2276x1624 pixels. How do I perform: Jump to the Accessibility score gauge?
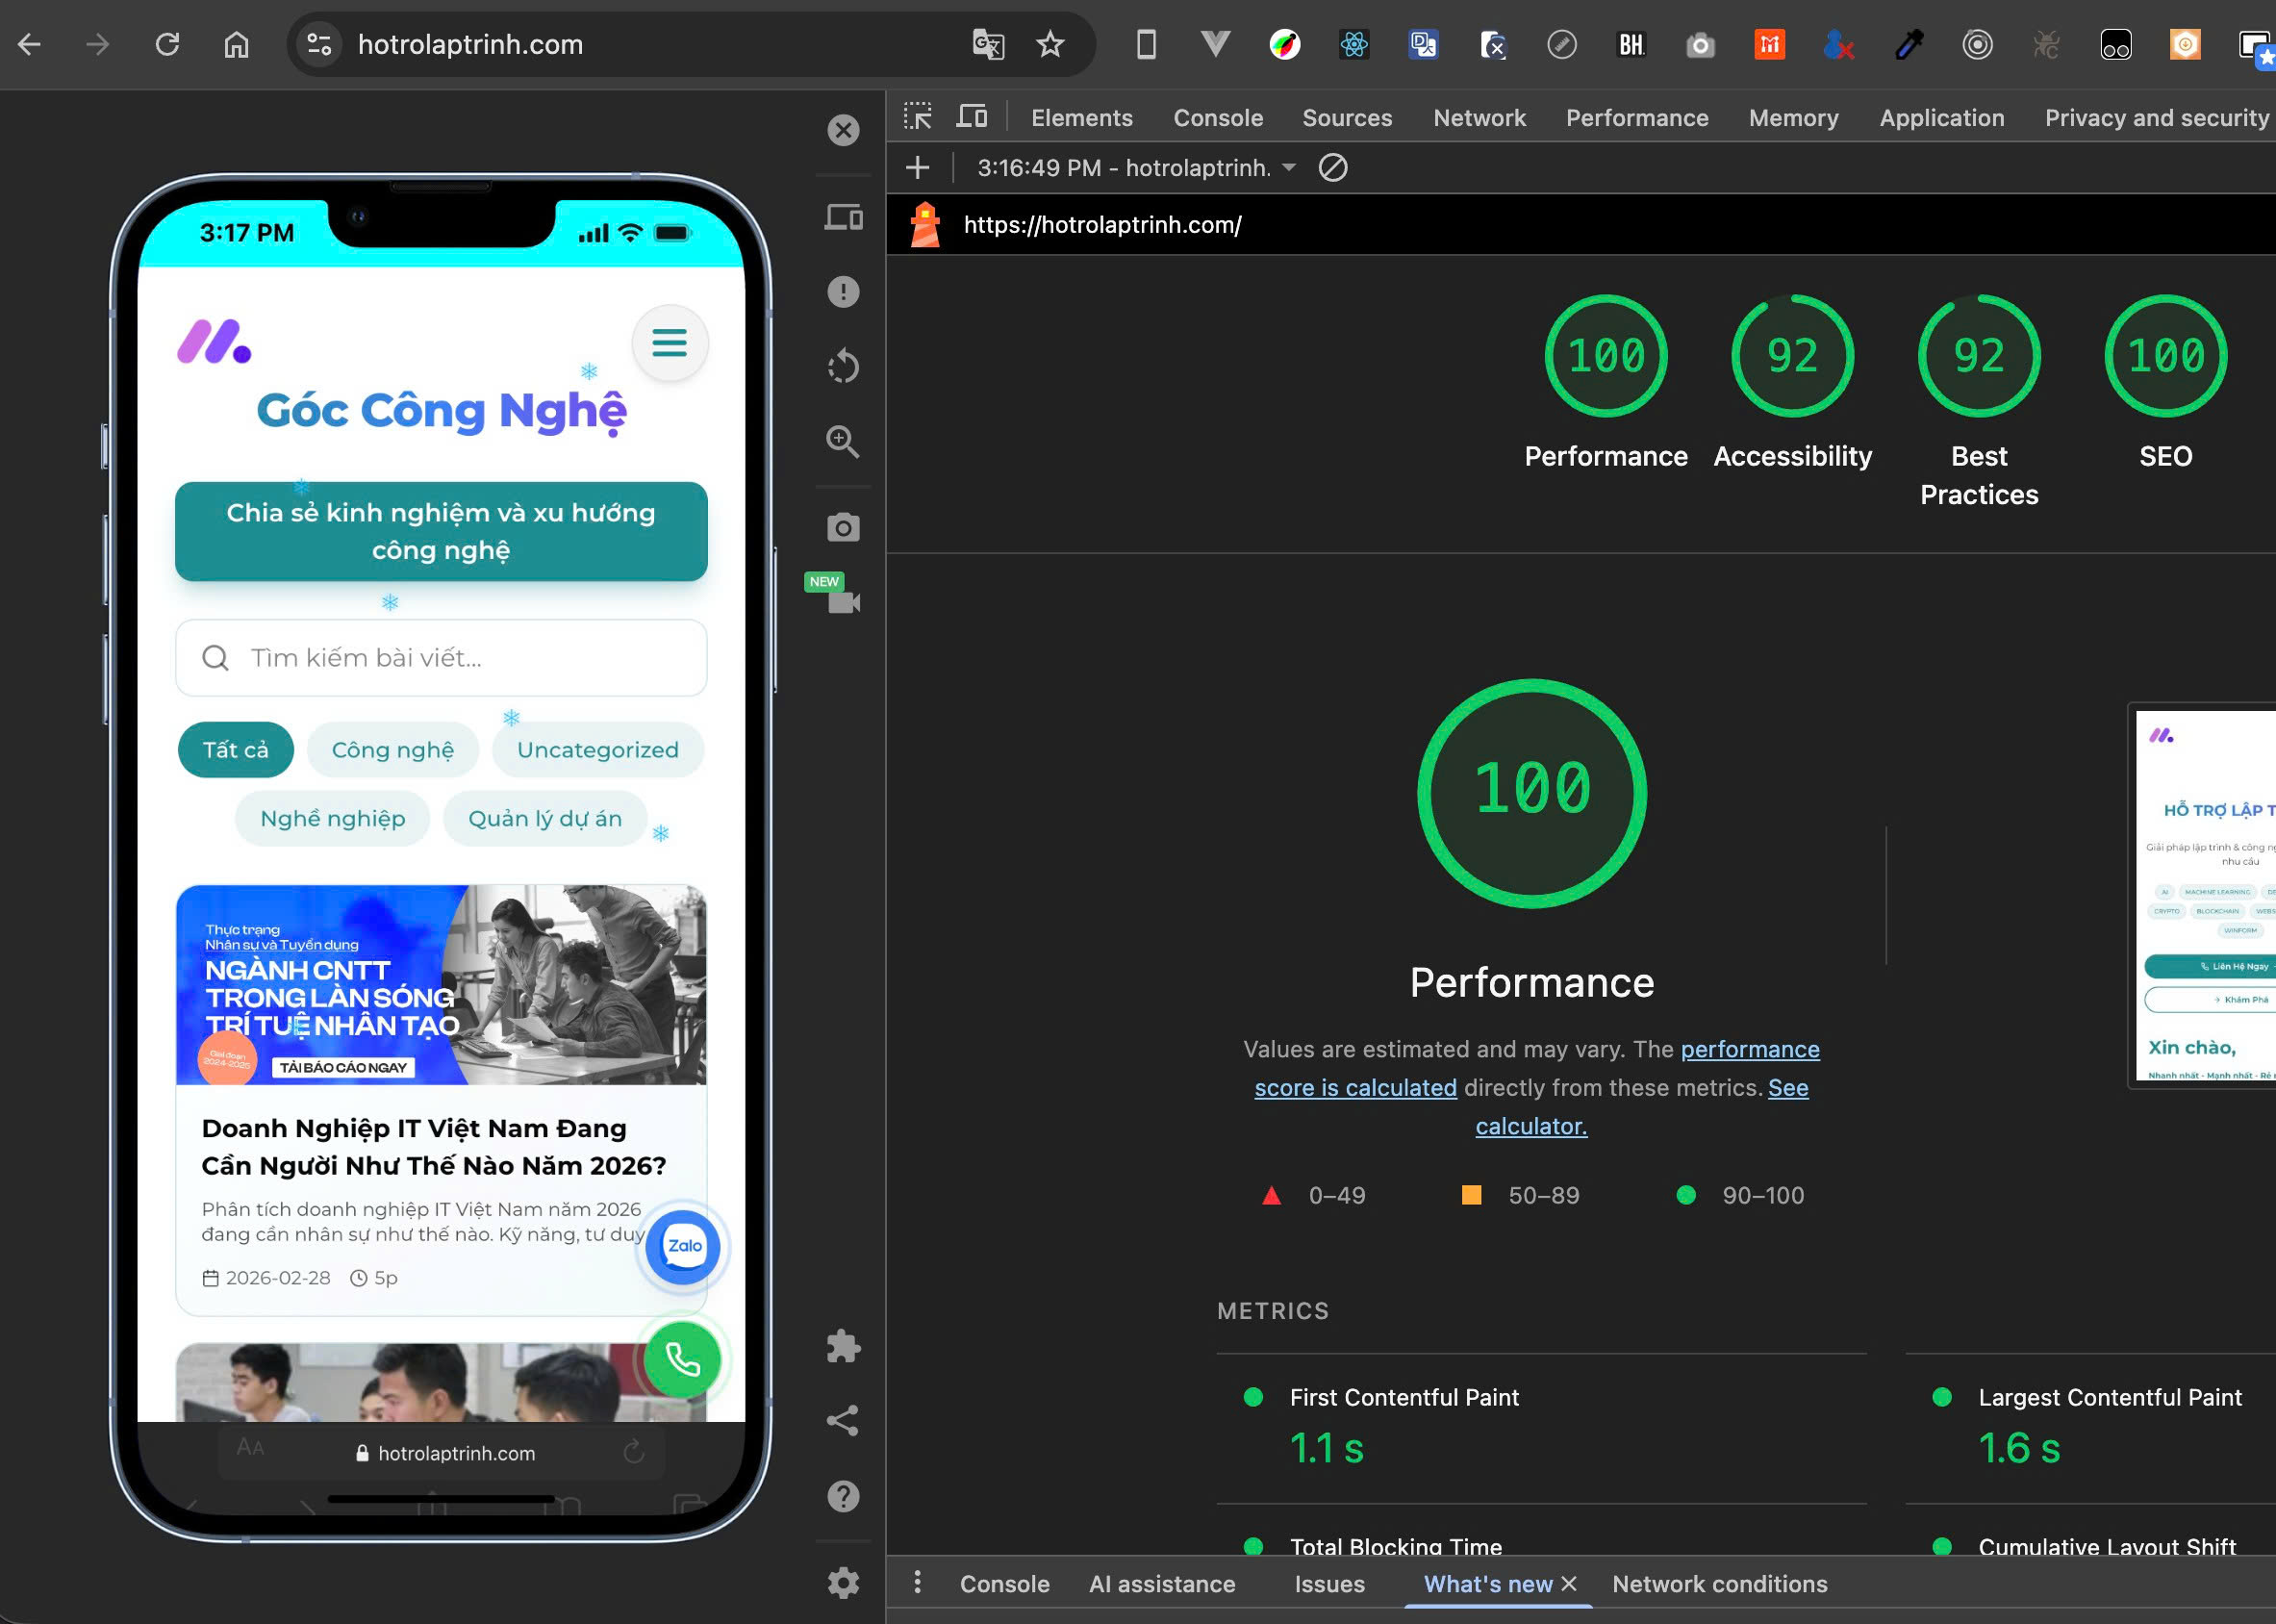click(x=1791, y=356)
